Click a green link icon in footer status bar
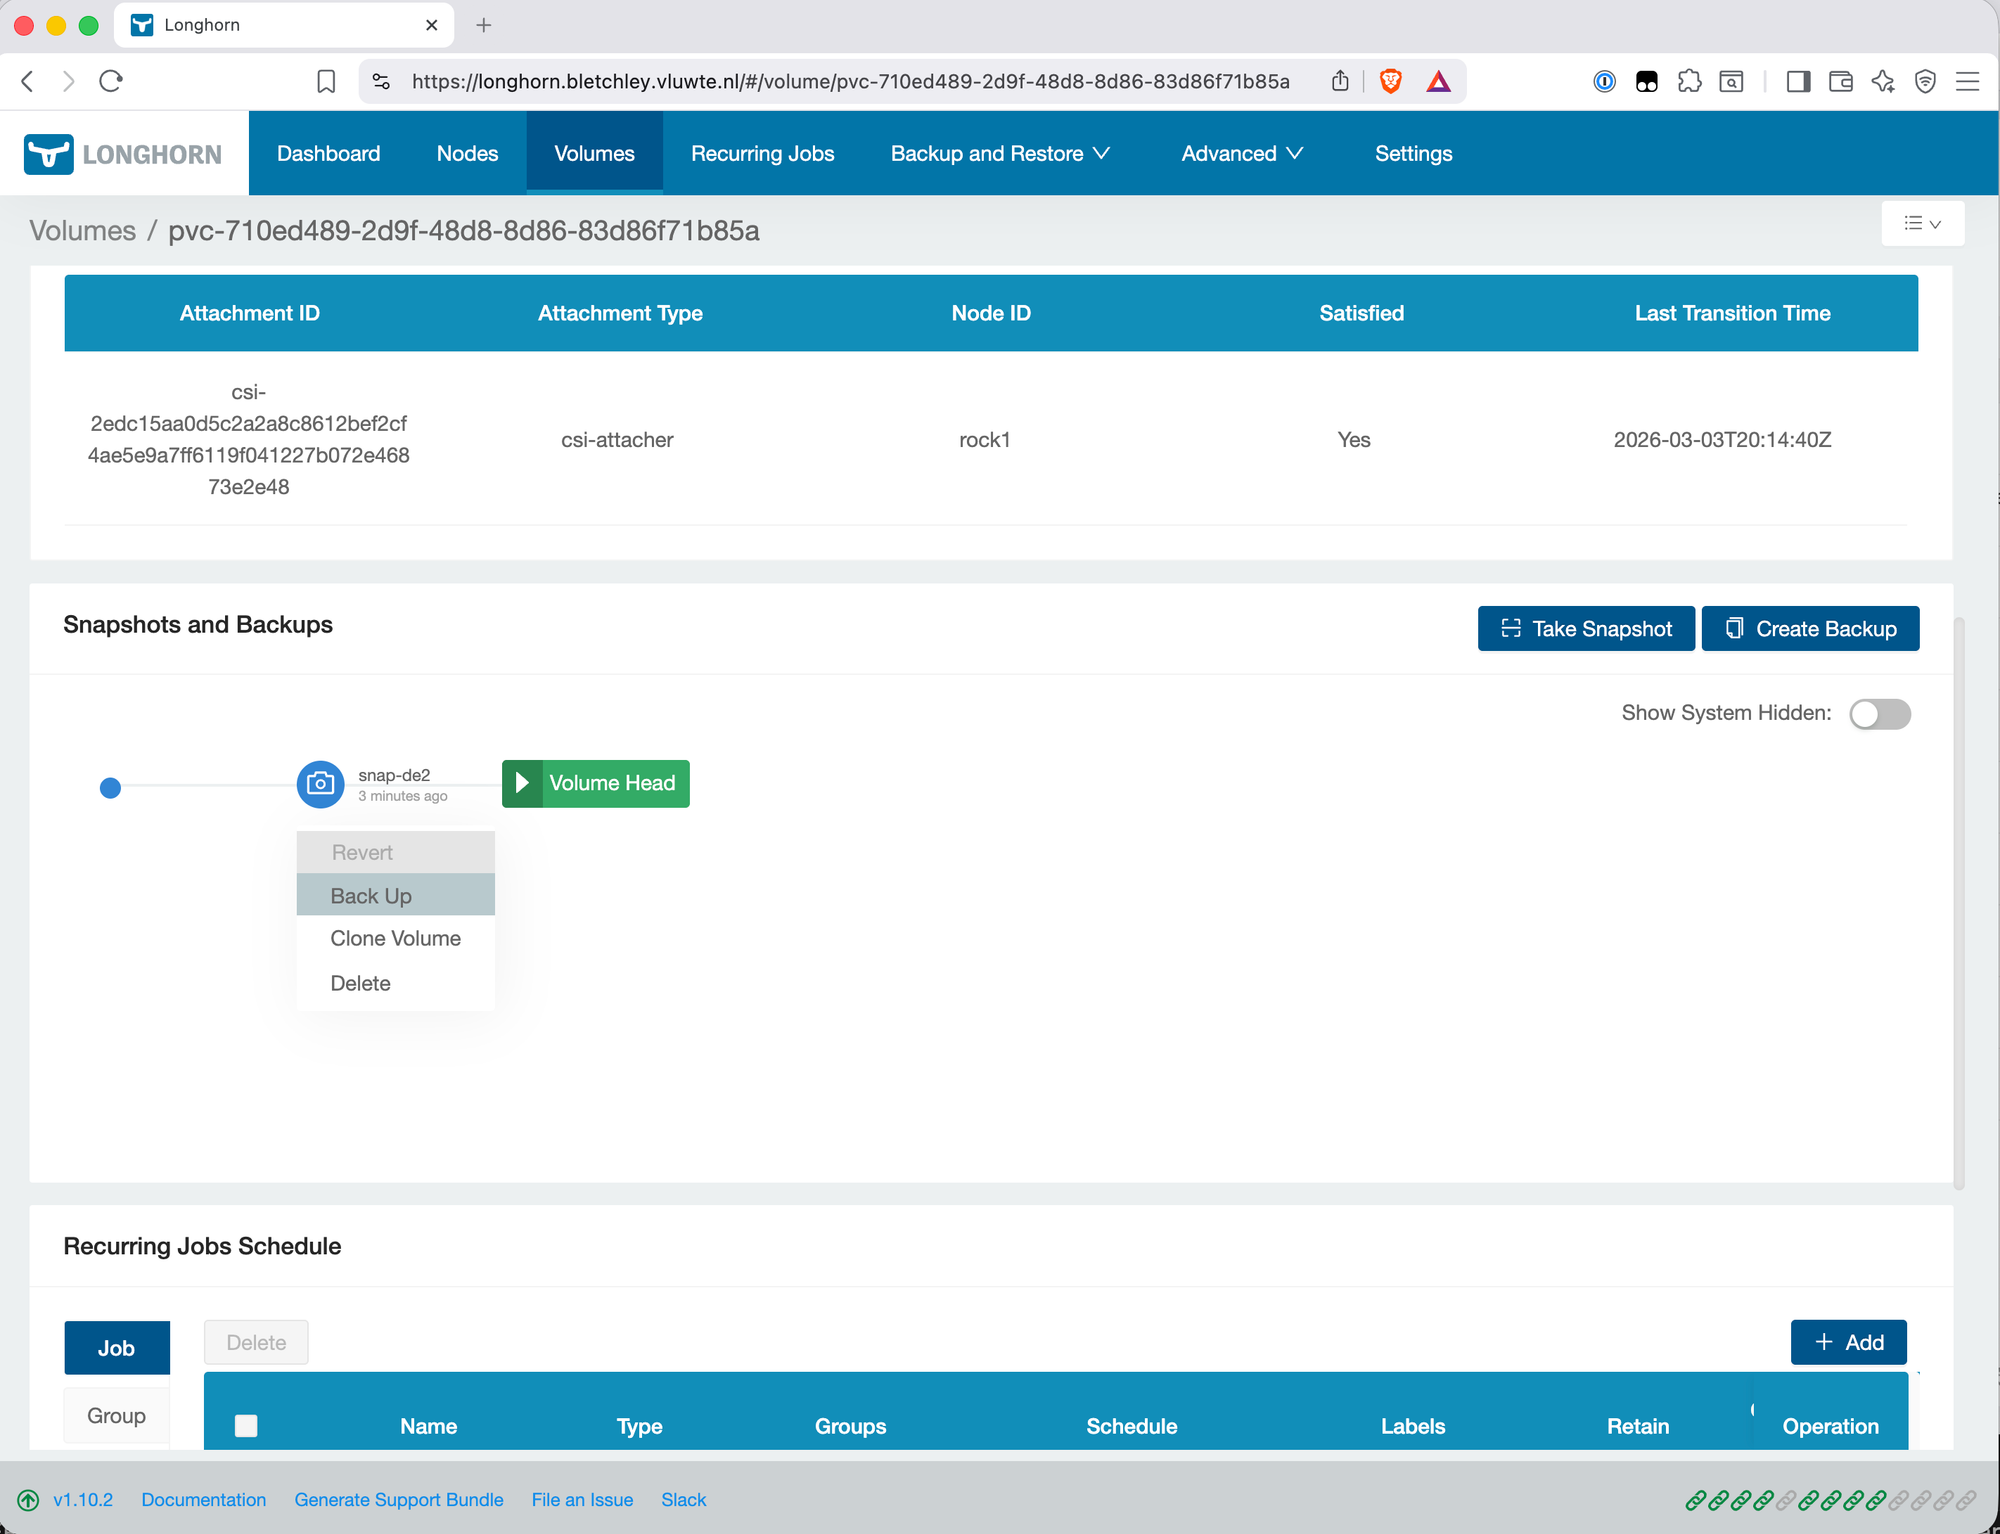Viewport: 2000px width, 1534px height. [1697, 1500]
